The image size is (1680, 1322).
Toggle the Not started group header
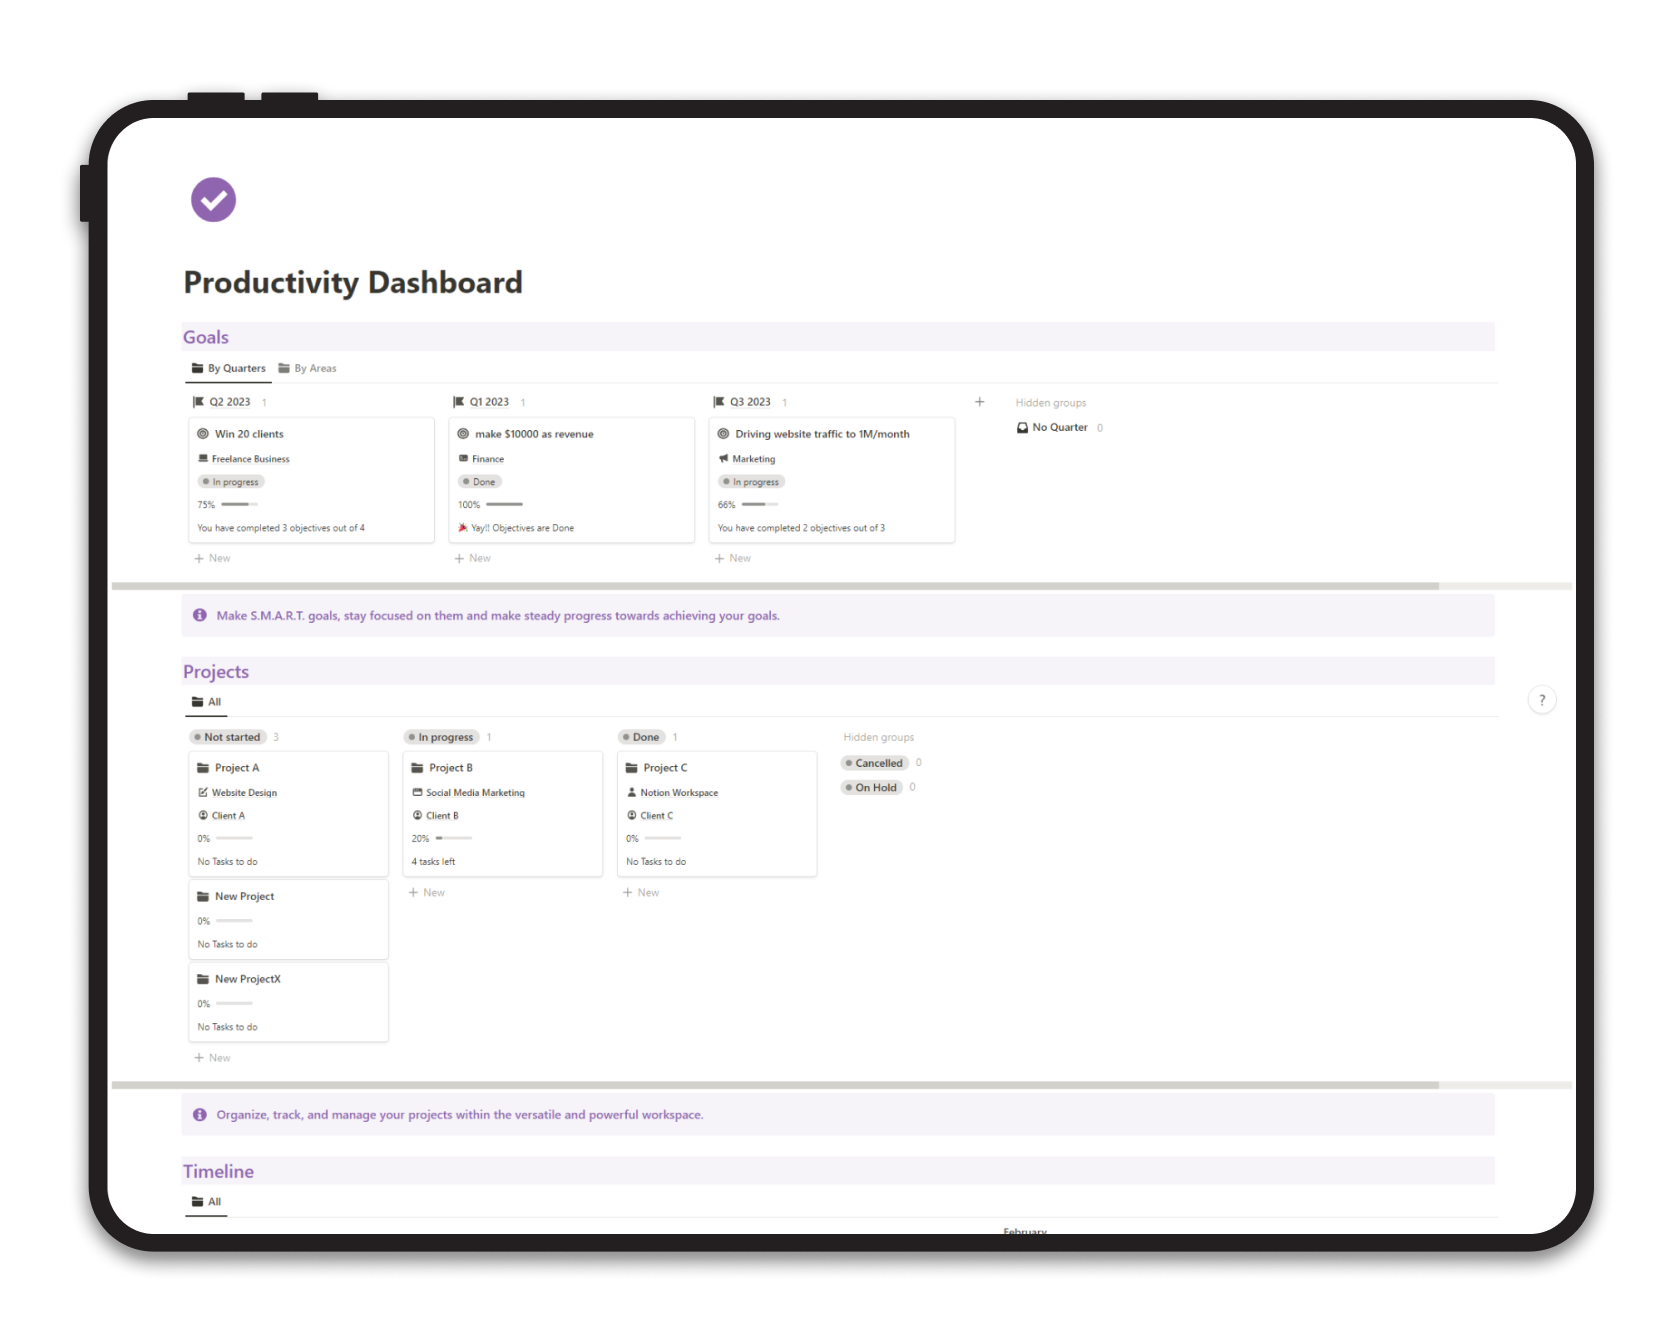coord(231,737)
